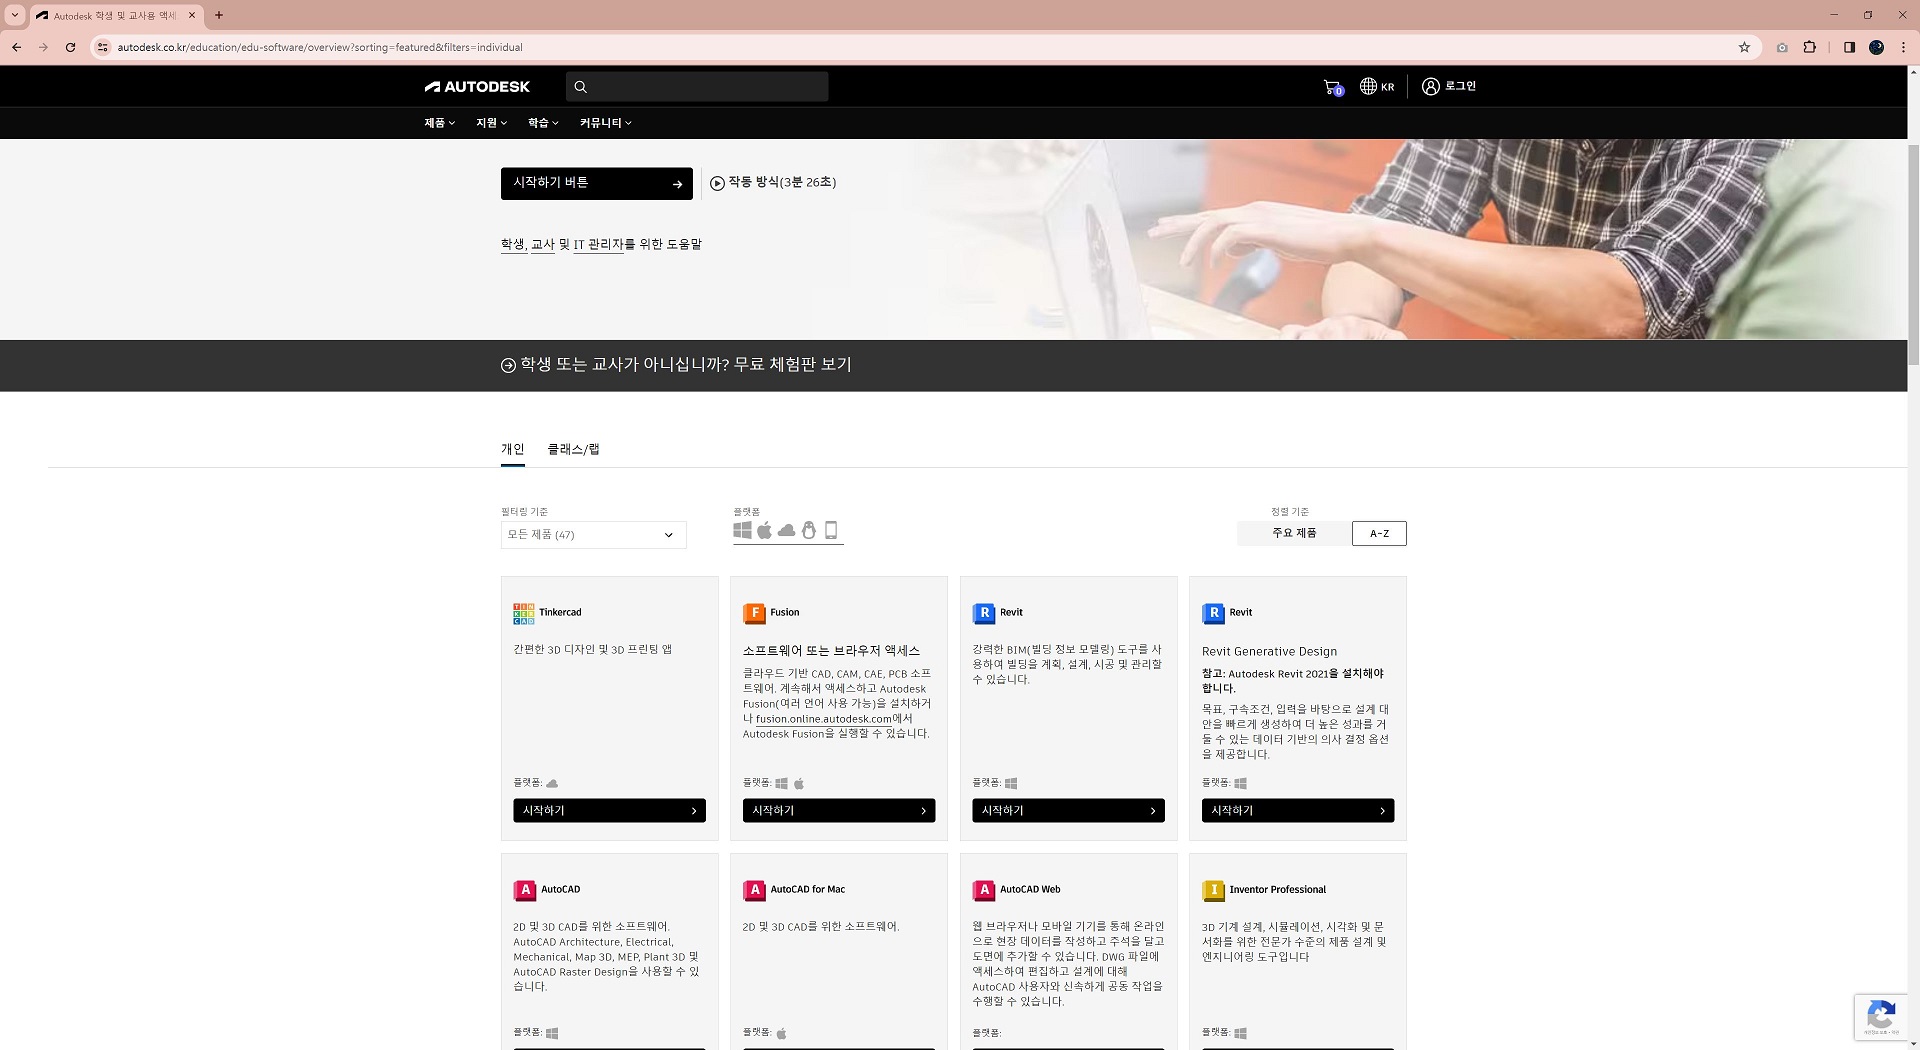This screenshot has width=1920, height=1050.
Task: Click the Tinkercad product icon
Action: pyautogui.click(x=524, y=614)
